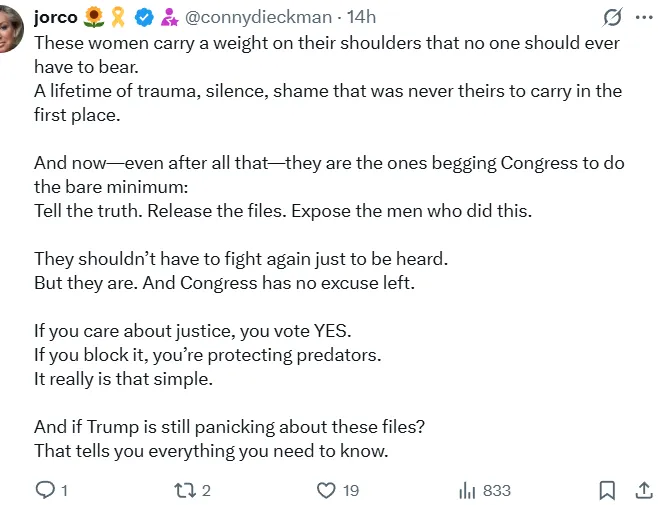Repost this tweet using the retweet arrows icon
Viewport: 658px width, 505px height.
click(185, 490)
